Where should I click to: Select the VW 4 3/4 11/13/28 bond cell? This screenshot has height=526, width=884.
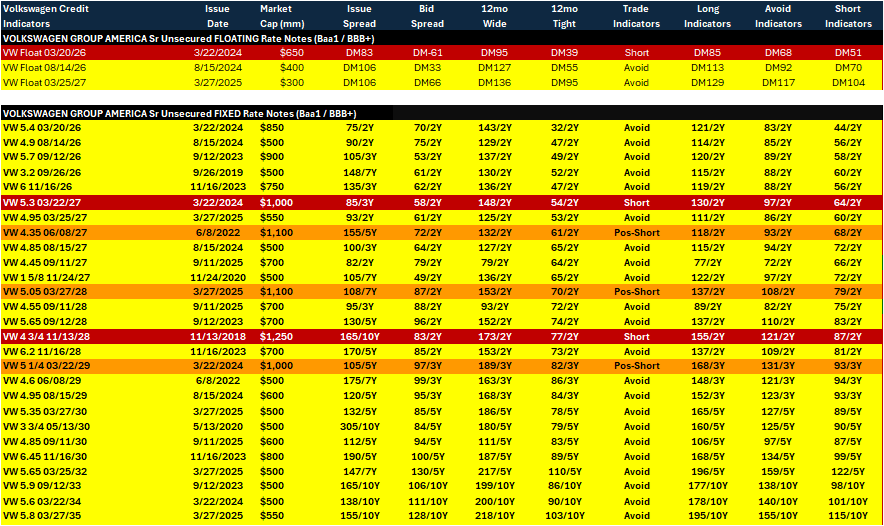coord(46,337)
